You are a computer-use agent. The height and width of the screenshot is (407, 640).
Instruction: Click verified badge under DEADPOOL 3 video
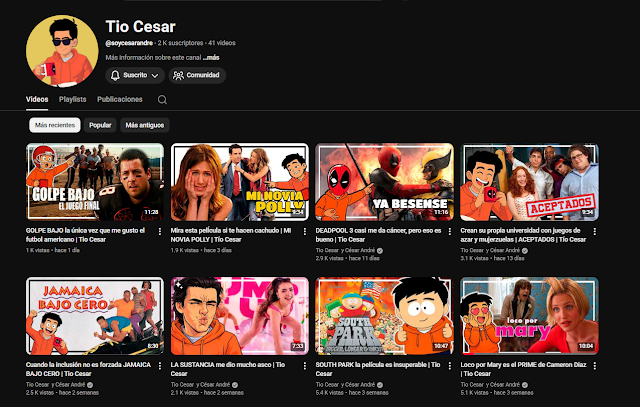(380, 251)
